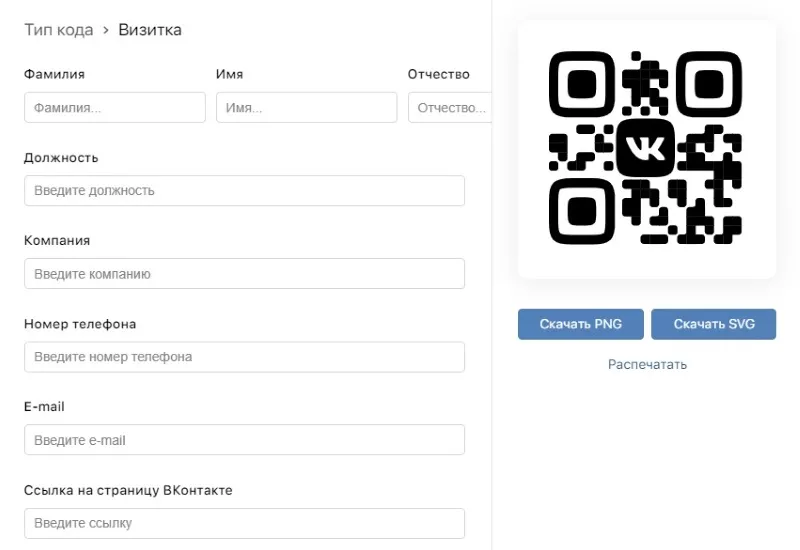Focus the Введите компанию input
Viewport: 800px width, 550px height.
(244, 274)
